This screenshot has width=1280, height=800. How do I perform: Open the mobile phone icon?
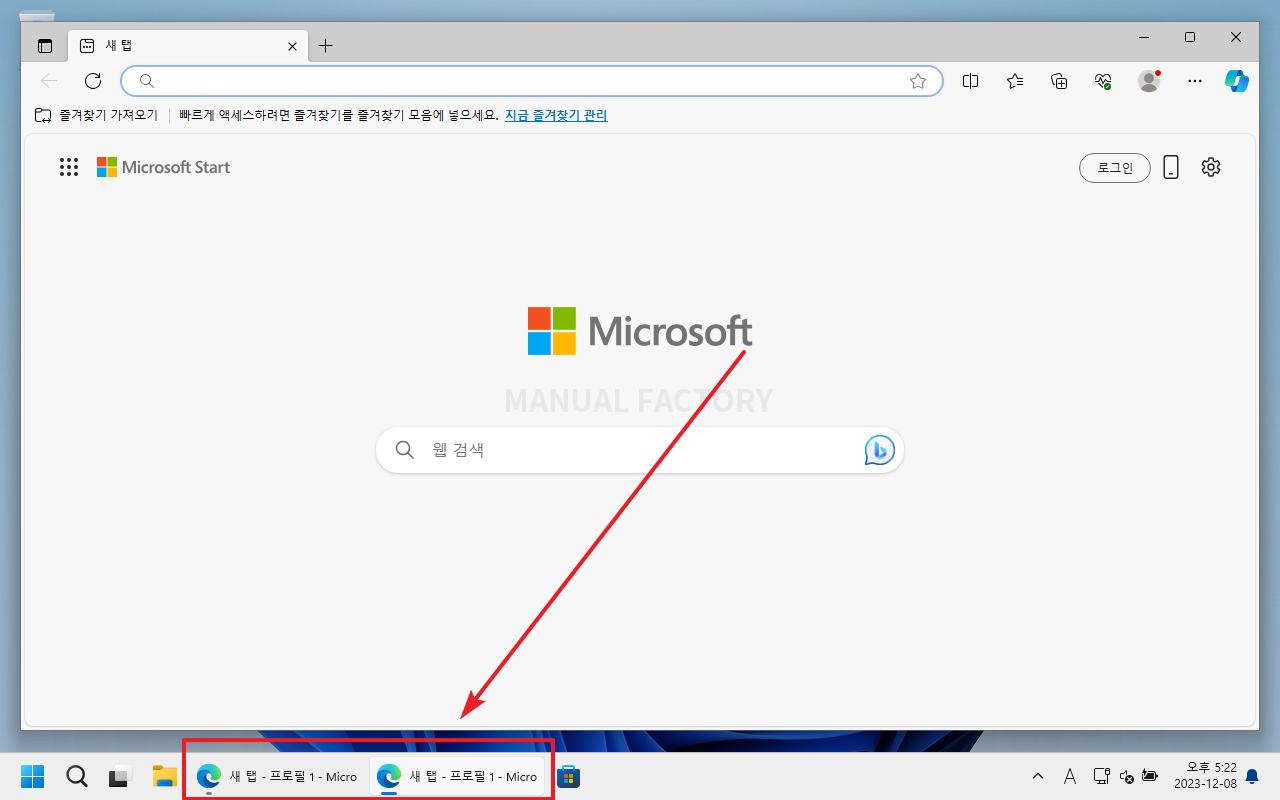pyautogui.click(x=1171, y=167)
